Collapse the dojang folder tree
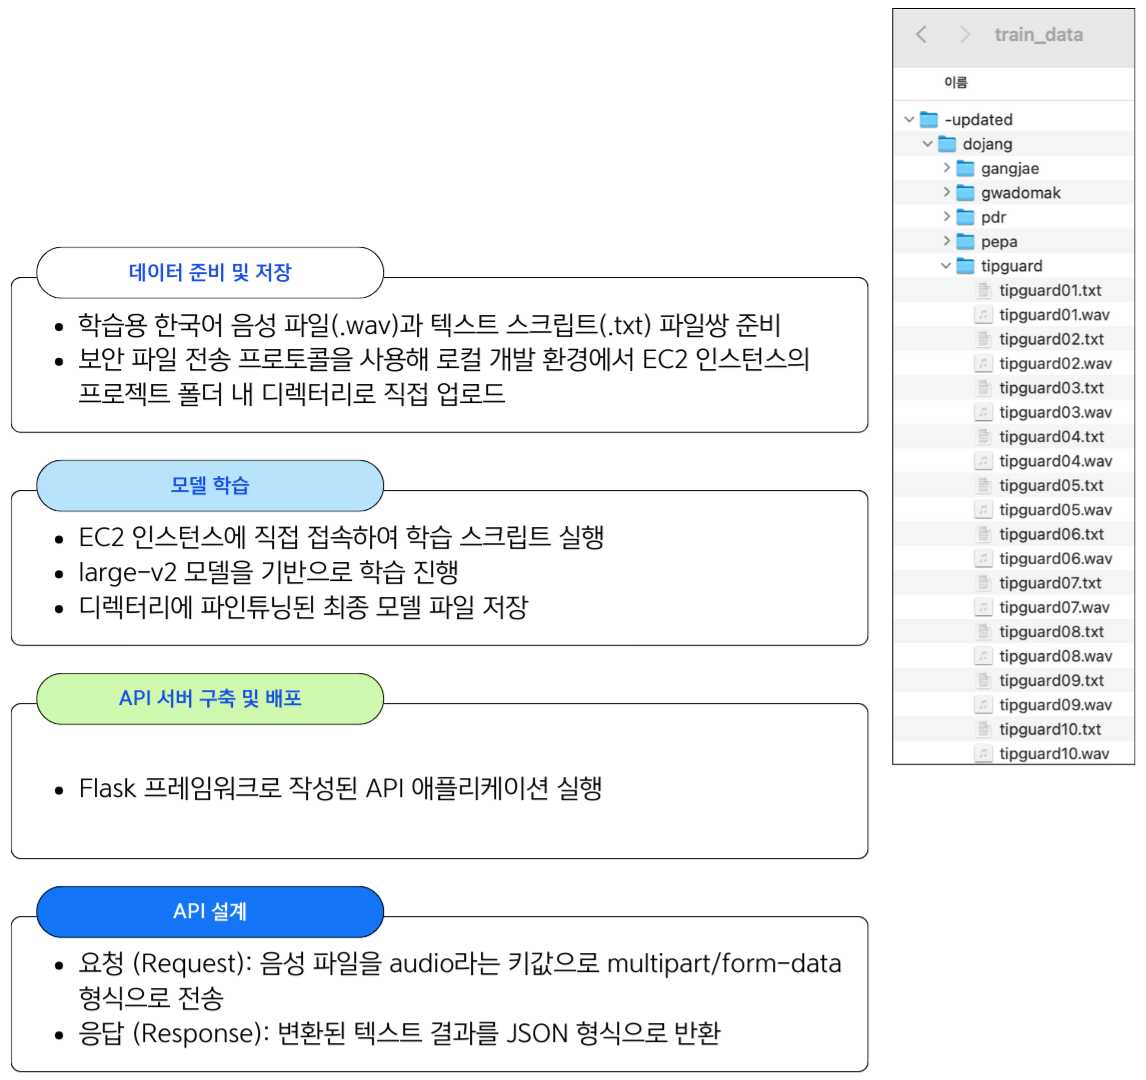This screenshot has width=1146, height=1080. coord(928,144)
